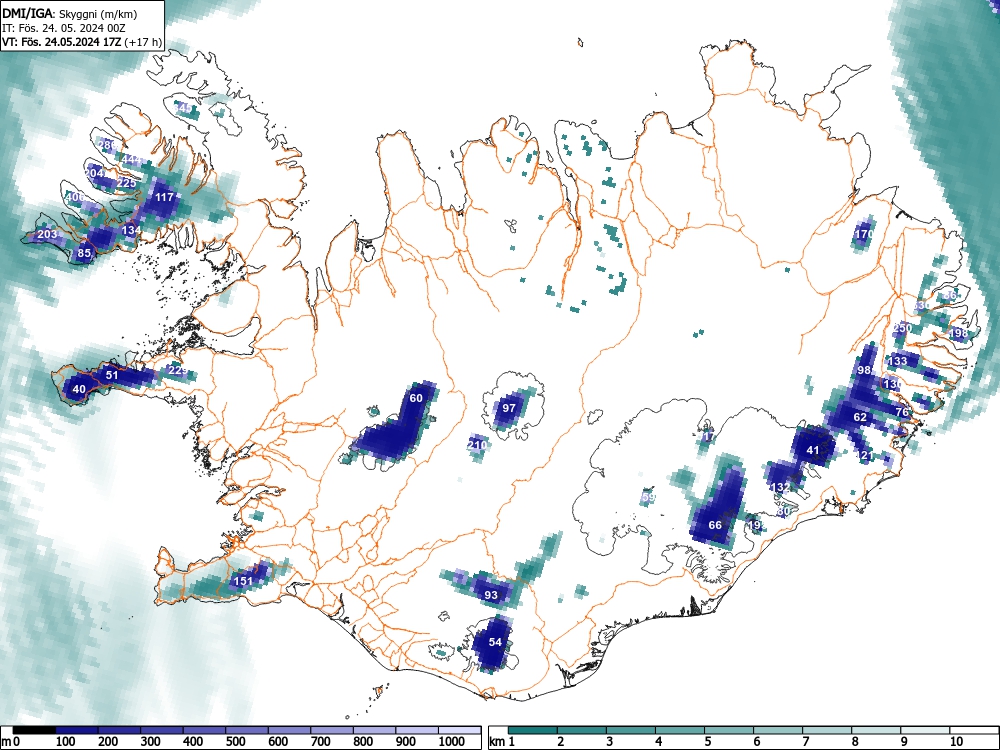This screenshot has height=750, width=1000.
Task: Click the visibility value 198 in the Eastfjords
Action: point(959,333)
